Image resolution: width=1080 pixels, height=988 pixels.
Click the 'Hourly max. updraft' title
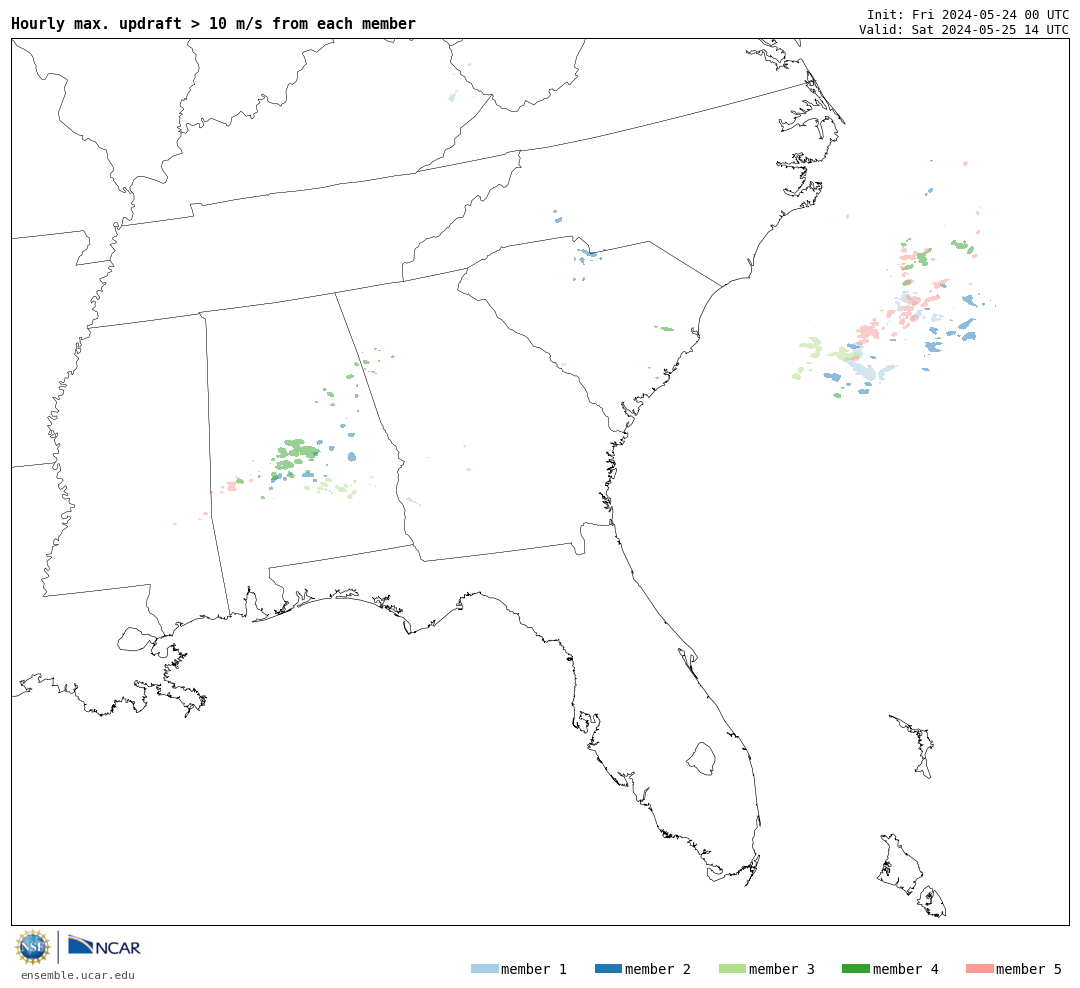[x=214, y=23]
